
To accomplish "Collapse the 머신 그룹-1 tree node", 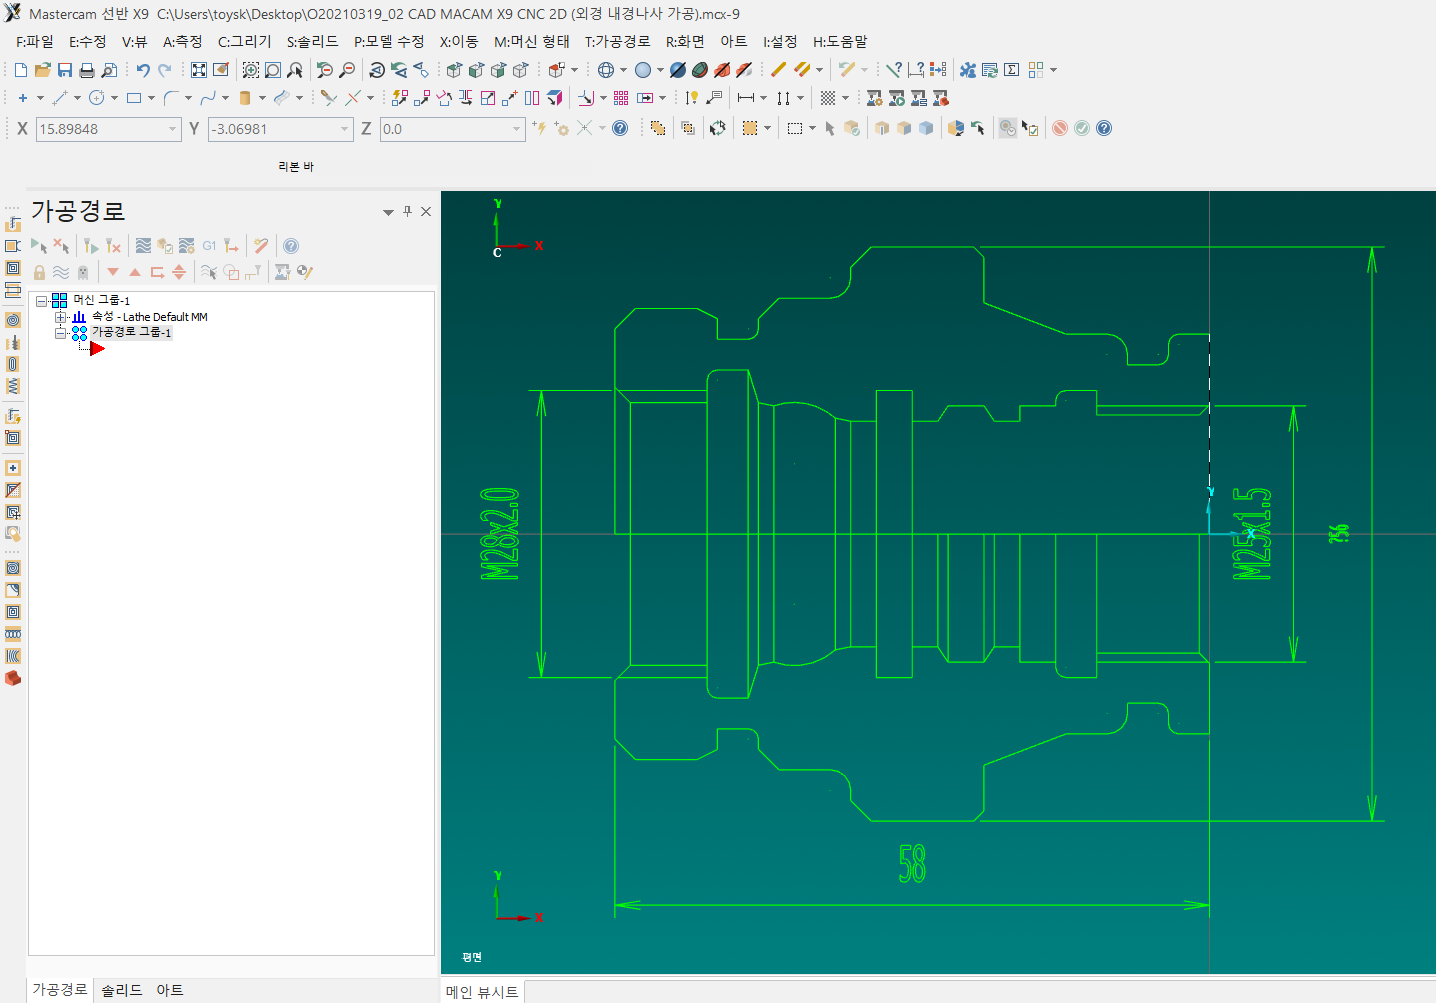I will (42, 300).
